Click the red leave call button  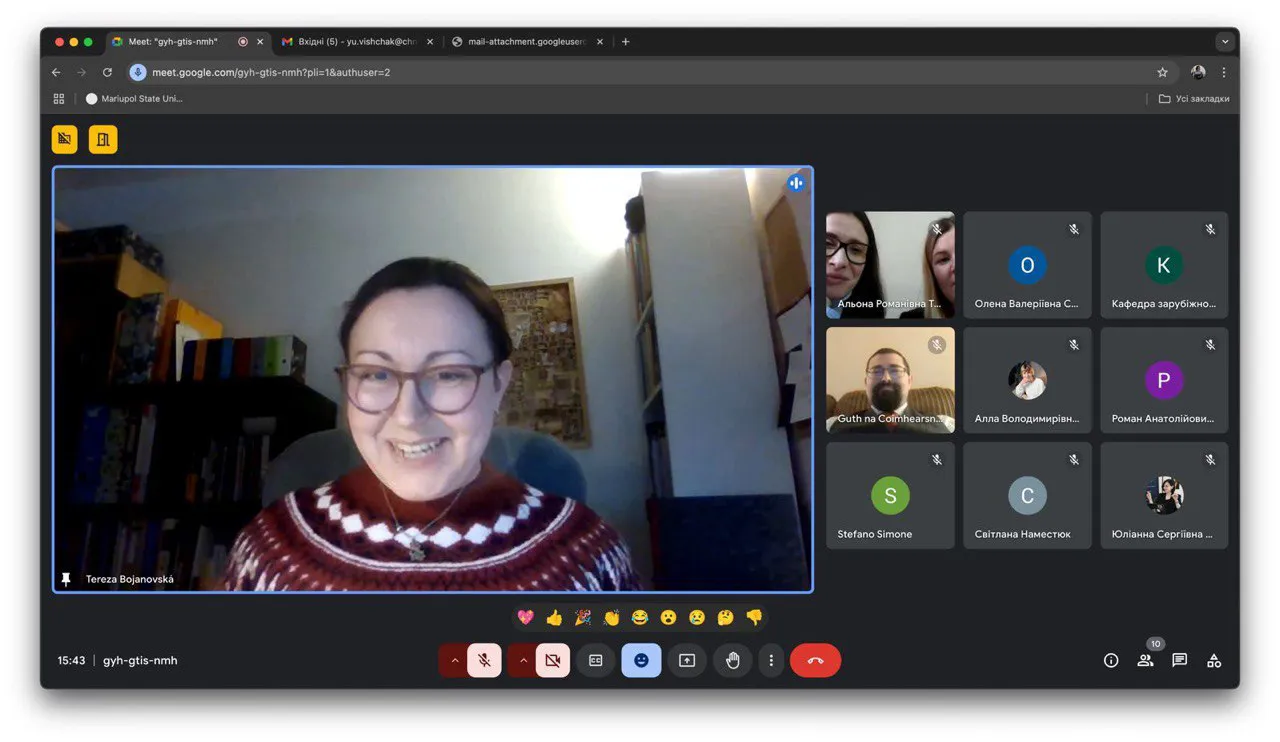[815, 661]
